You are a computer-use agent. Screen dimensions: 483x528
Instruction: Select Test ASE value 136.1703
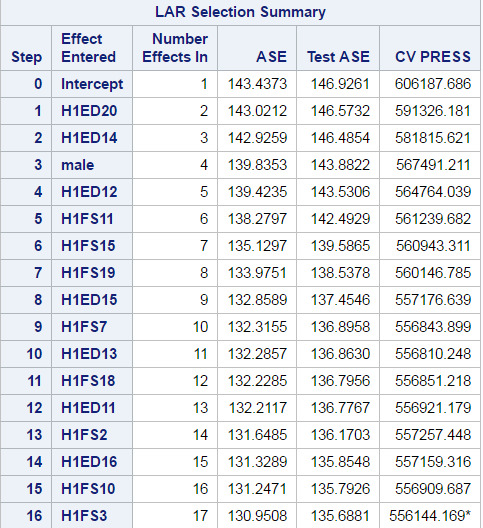pos(340,435)
